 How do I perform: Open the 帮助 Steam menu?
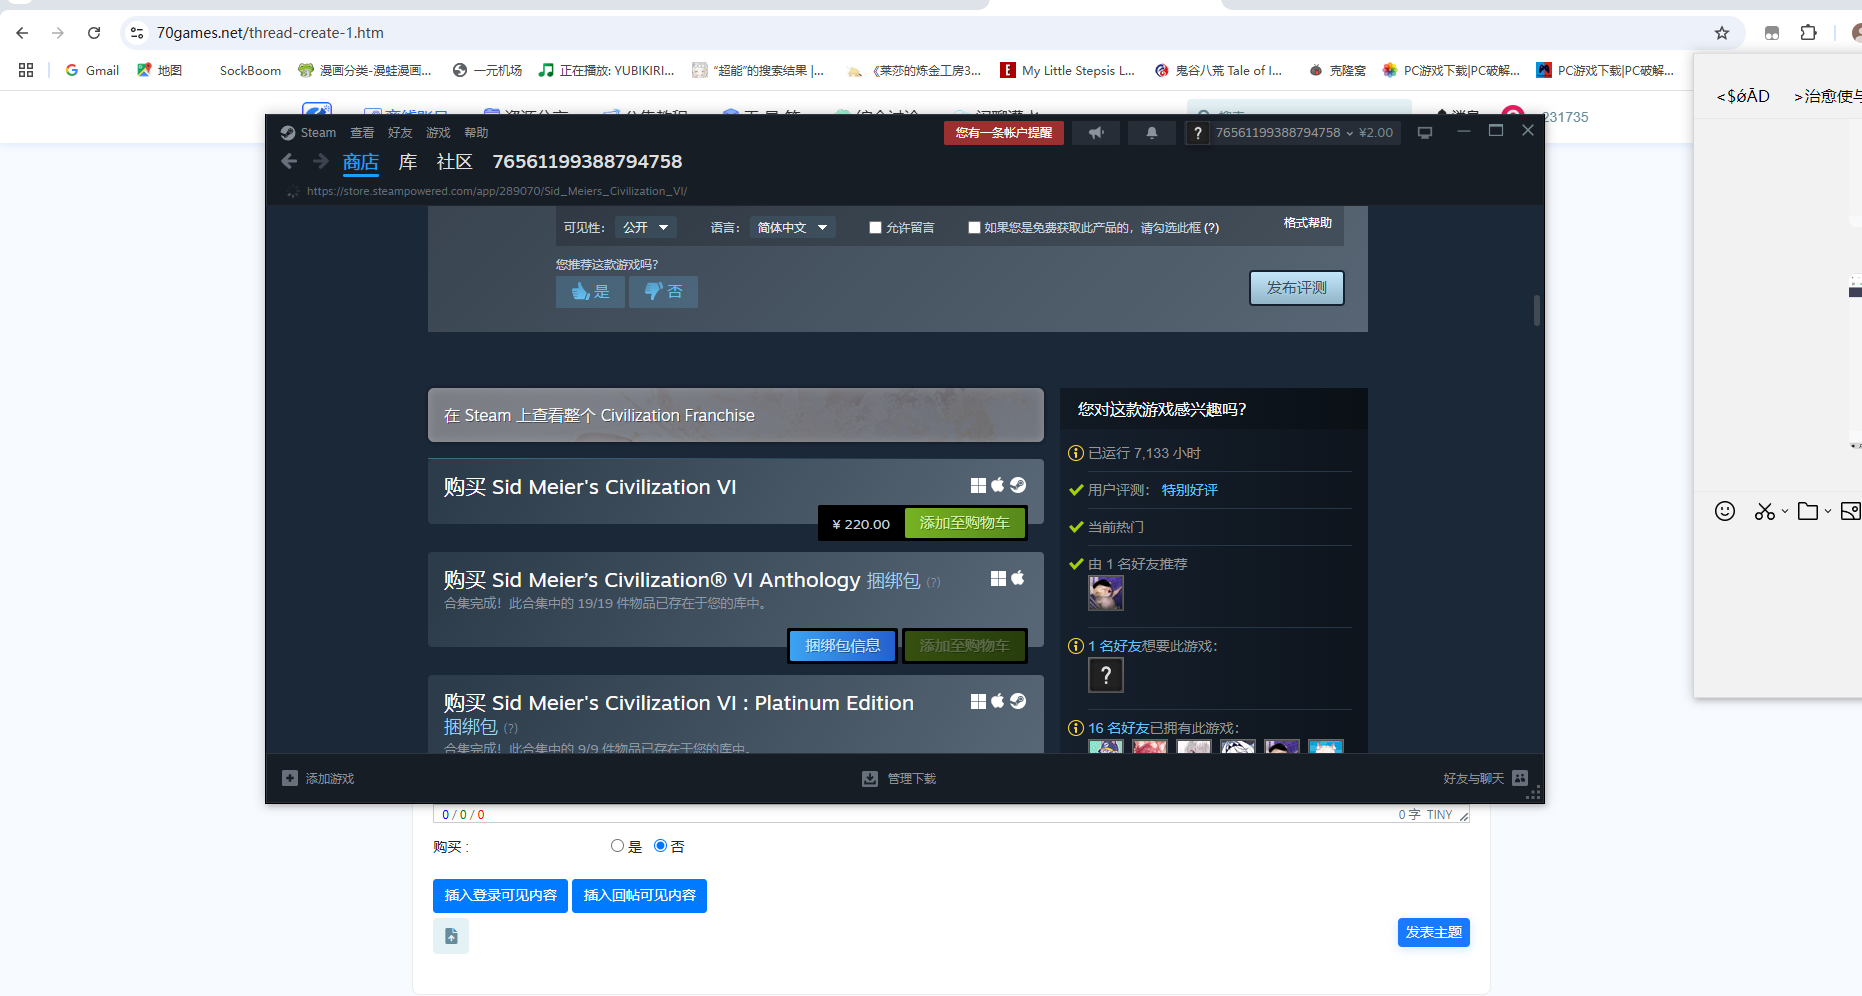tap(476, 133)
